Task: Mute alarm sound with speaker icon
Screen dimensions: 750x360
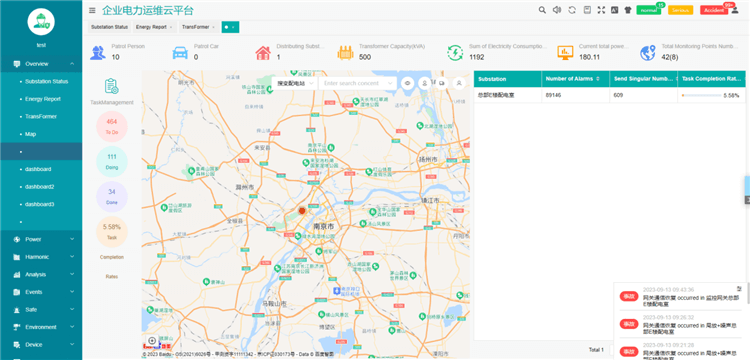Action: 557,10
